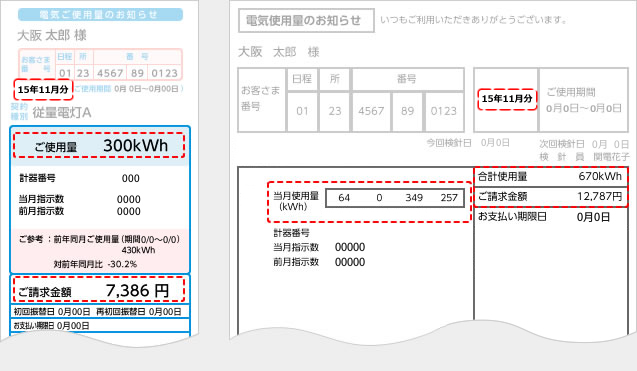Click the blue 電気ご使用量のお知らせ header banner
The image size is (637, 371).
[x=100, y=15]
